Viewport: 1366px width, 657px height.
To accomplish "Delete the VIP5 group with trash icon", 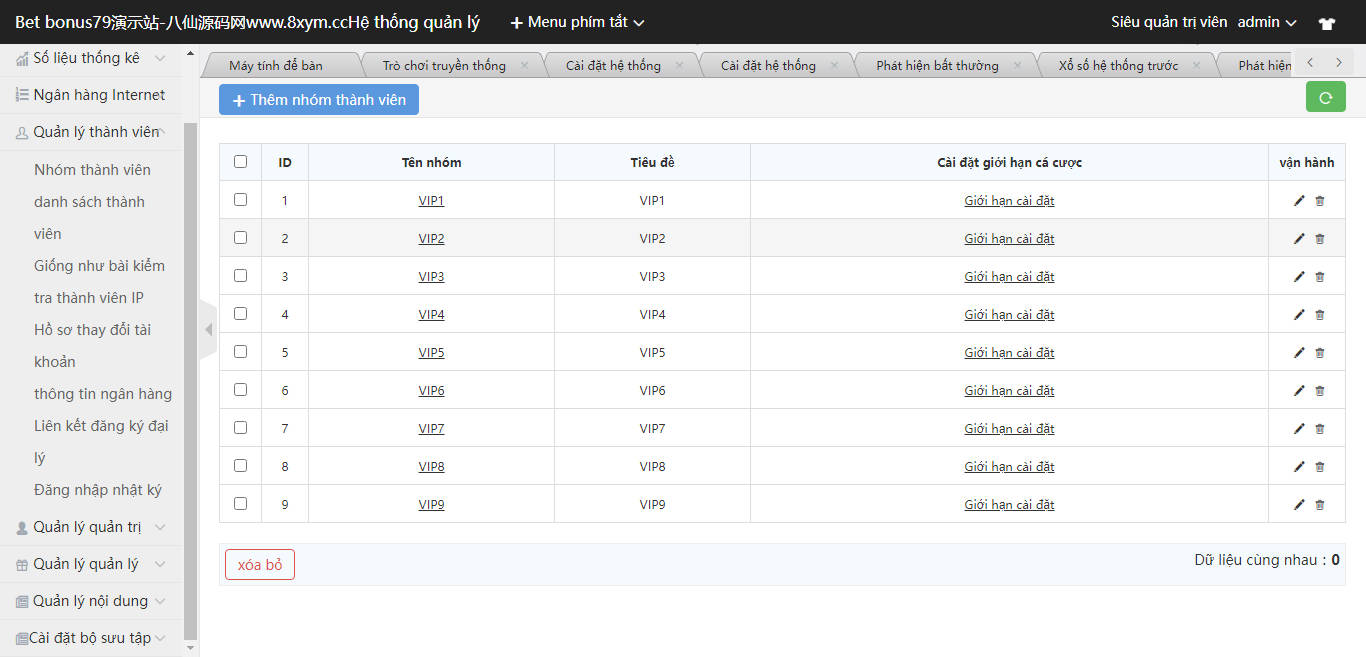I will coord(1319,353).
